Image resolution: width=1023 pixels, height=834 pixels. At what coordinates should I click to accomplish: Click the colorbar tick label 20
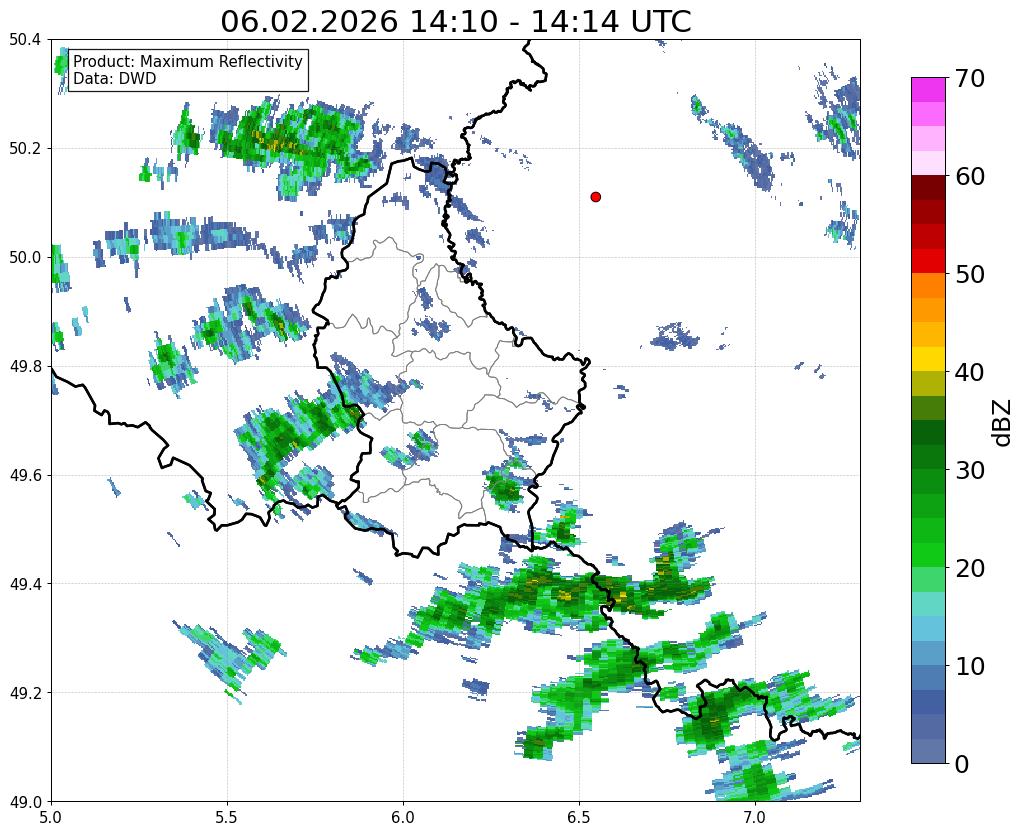pos(969,568)
